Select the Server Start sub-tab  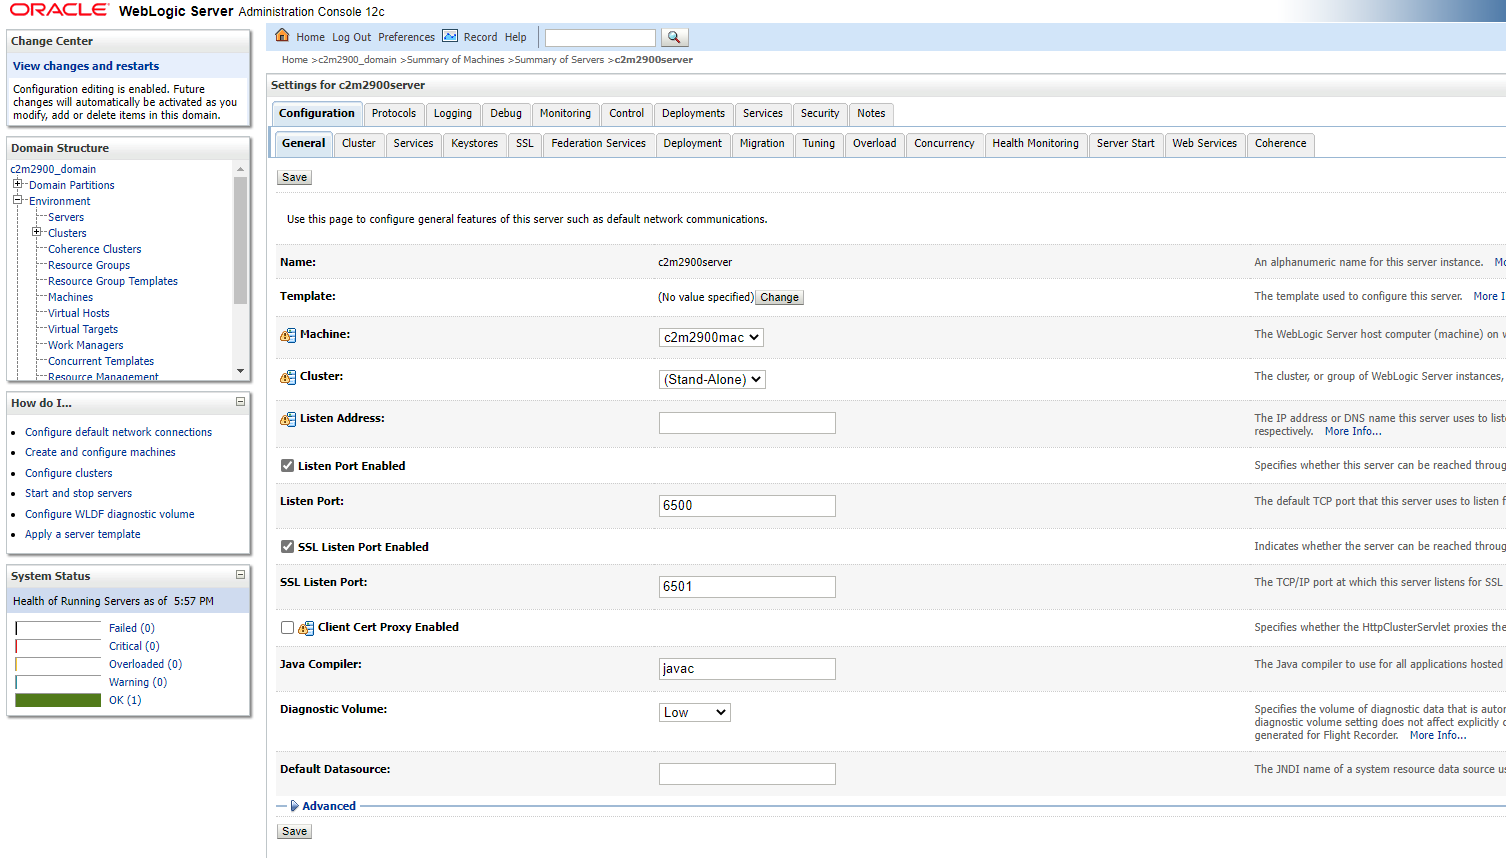click(1125, 144)
